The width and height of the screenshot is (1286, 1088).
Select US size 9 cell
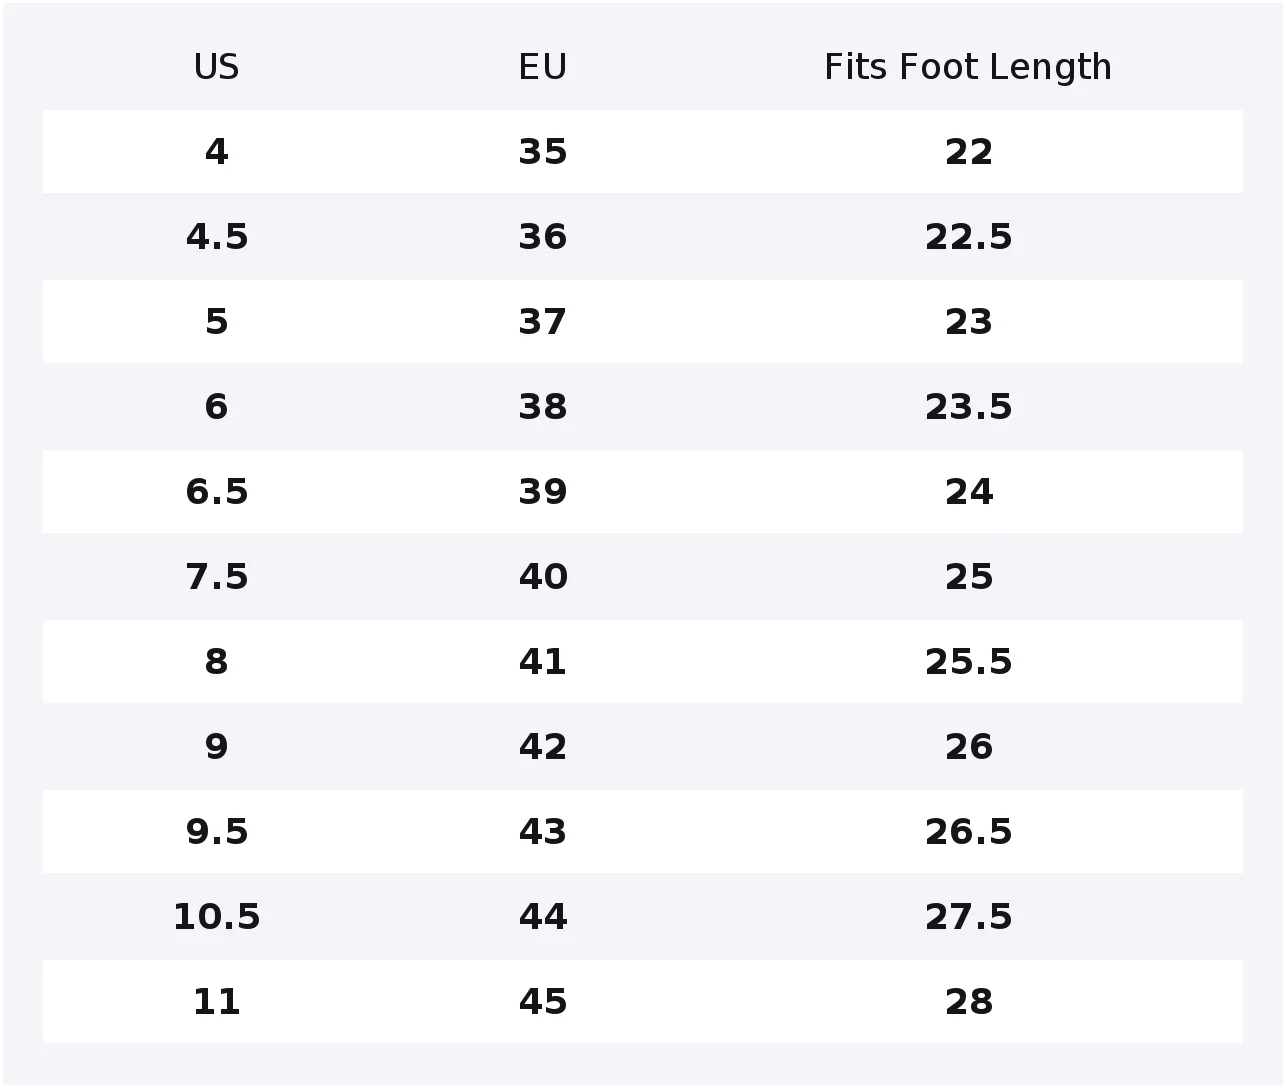pos(216,747)
